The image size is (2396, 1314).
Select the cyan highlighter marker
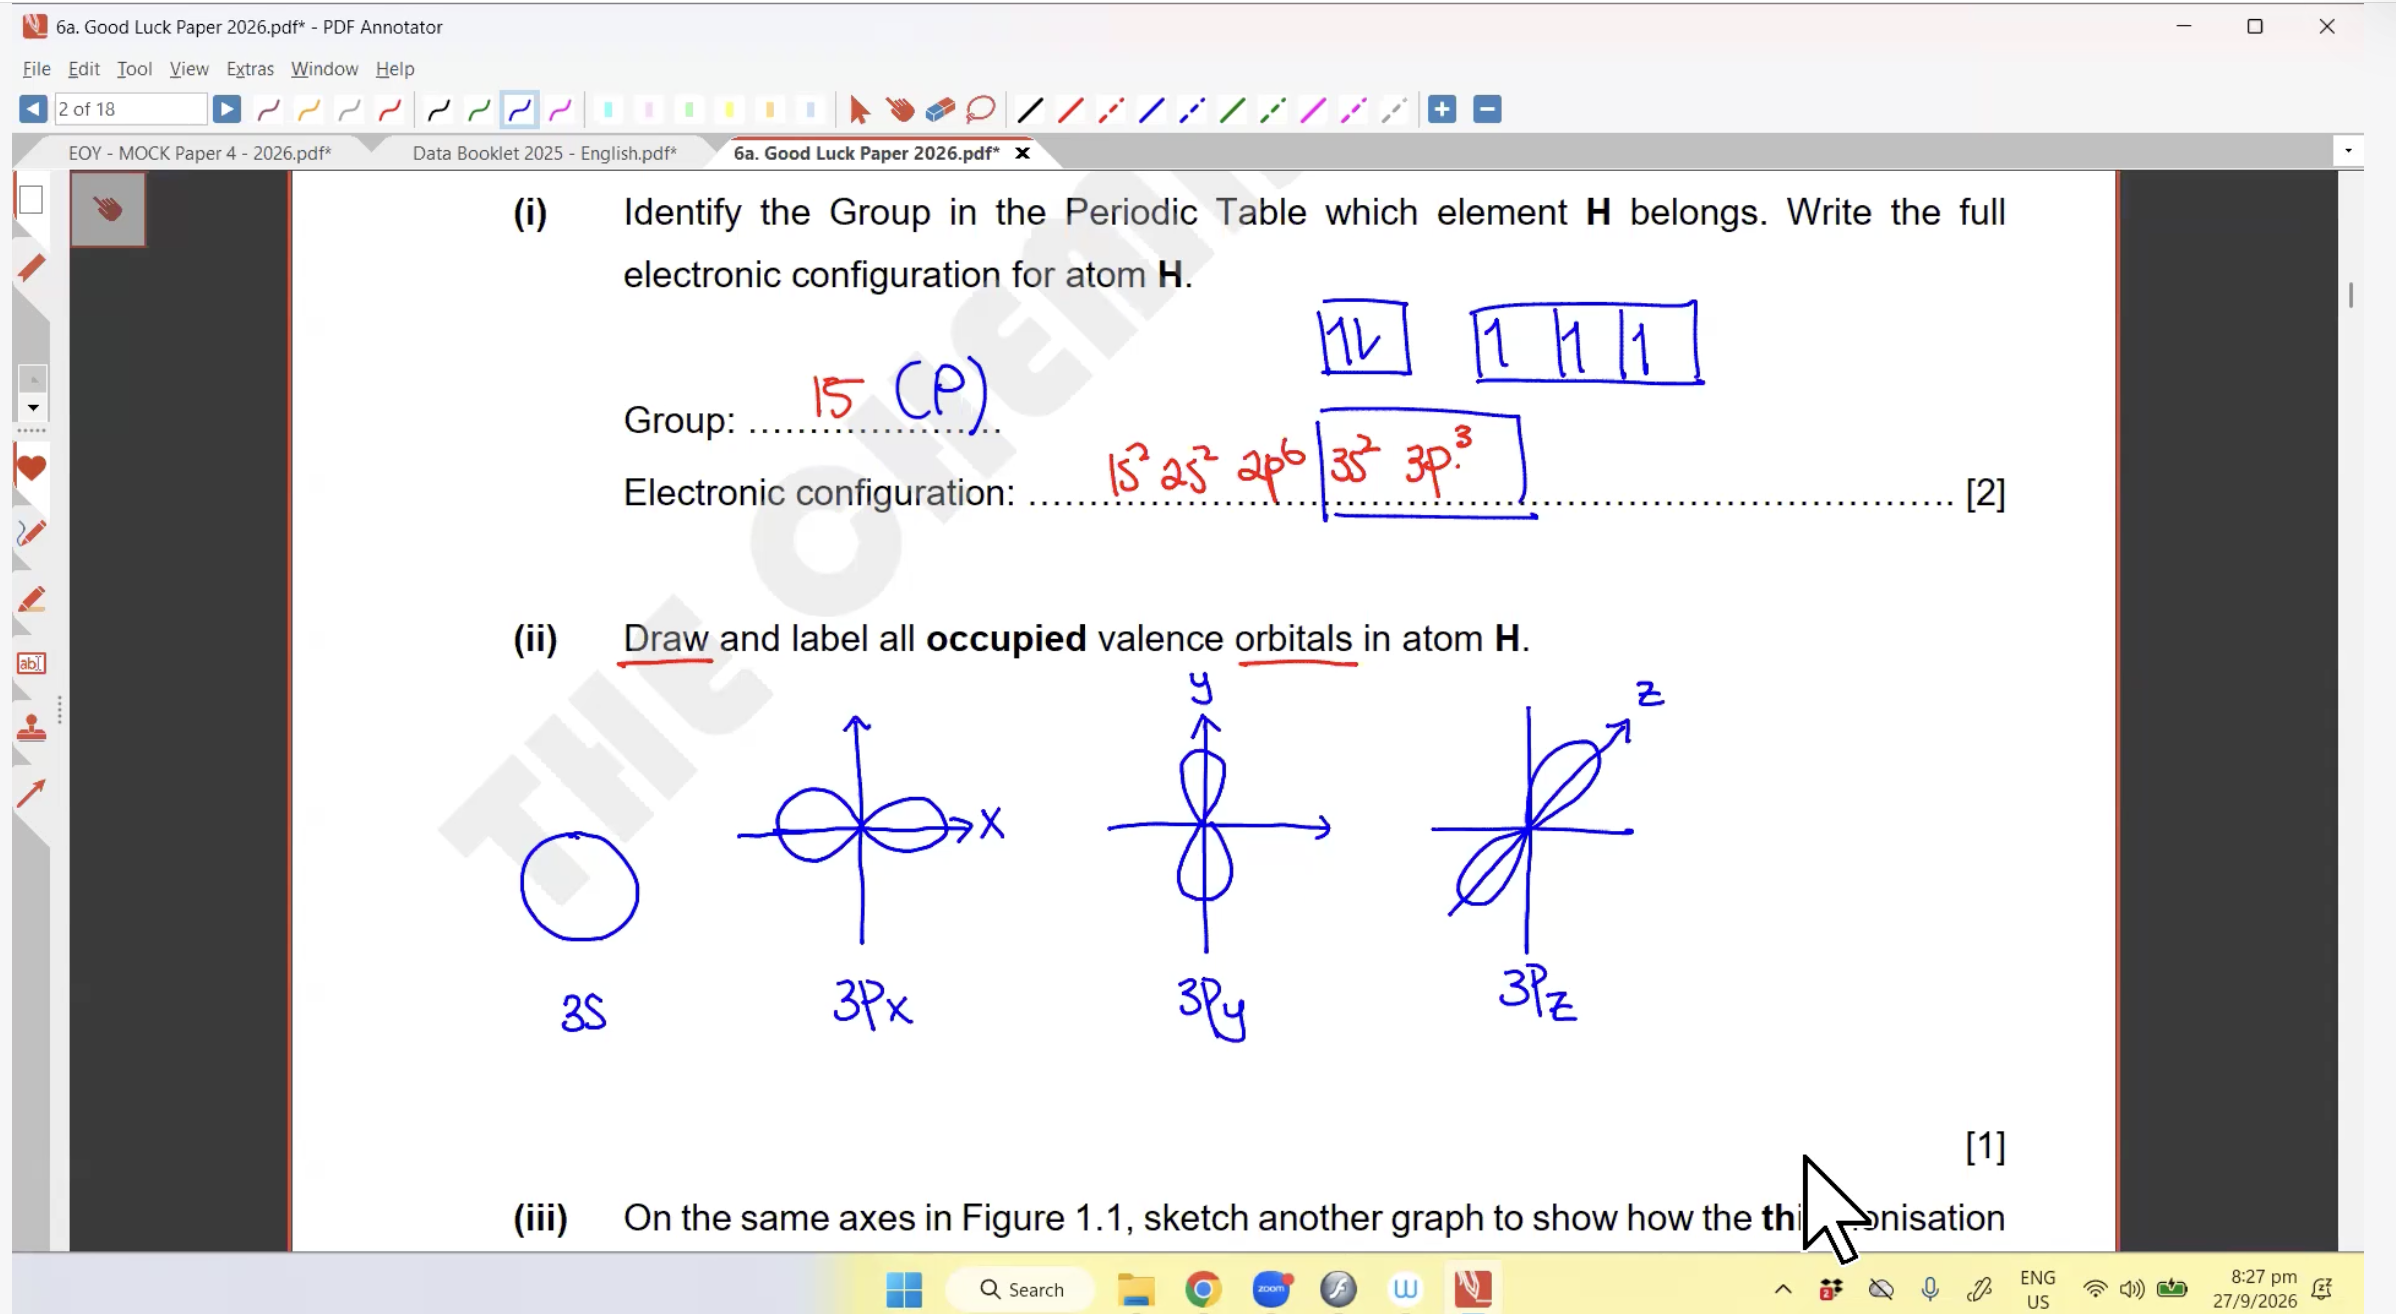(608, 109)
